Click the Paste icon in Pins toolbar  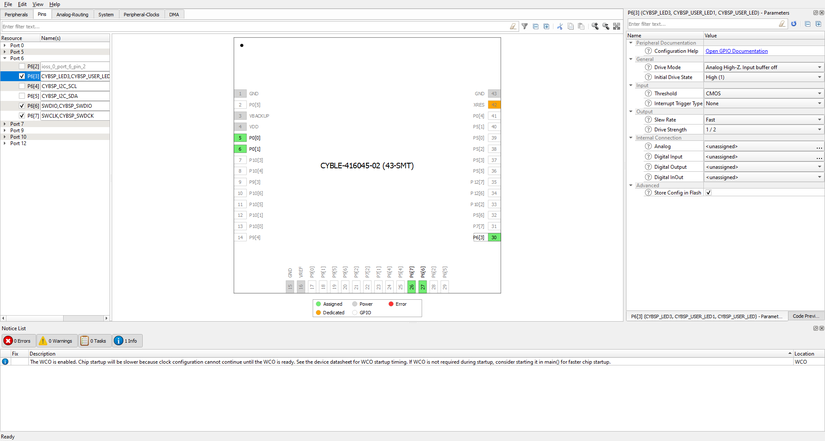click(581, 26)
